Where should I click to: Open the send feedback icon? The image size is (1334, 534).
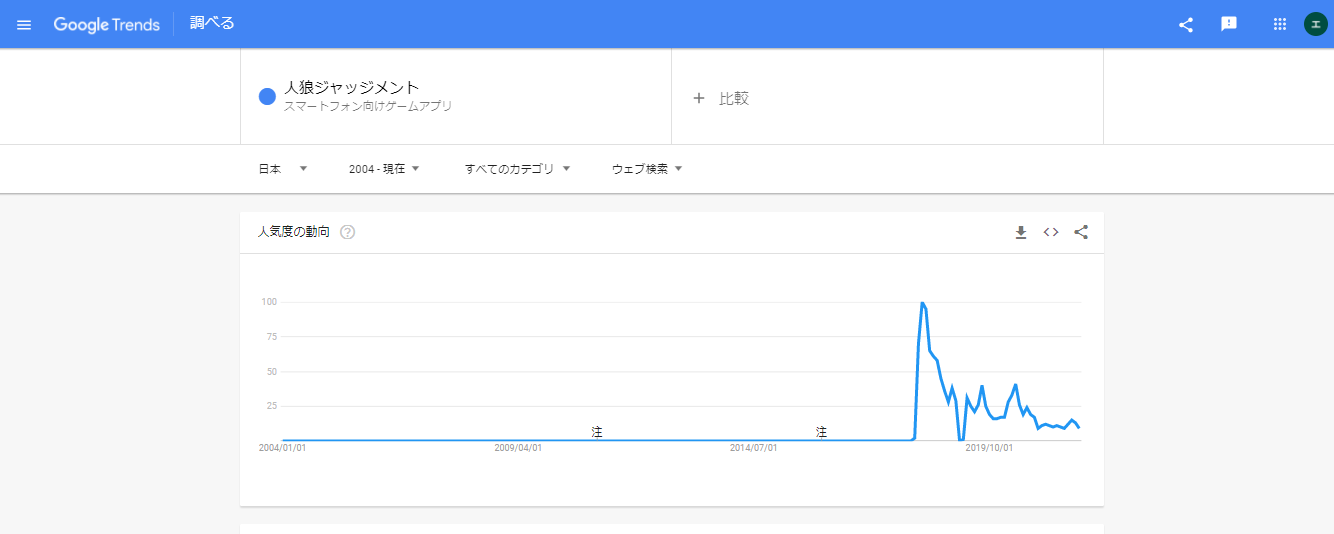tap(1229, 24)
